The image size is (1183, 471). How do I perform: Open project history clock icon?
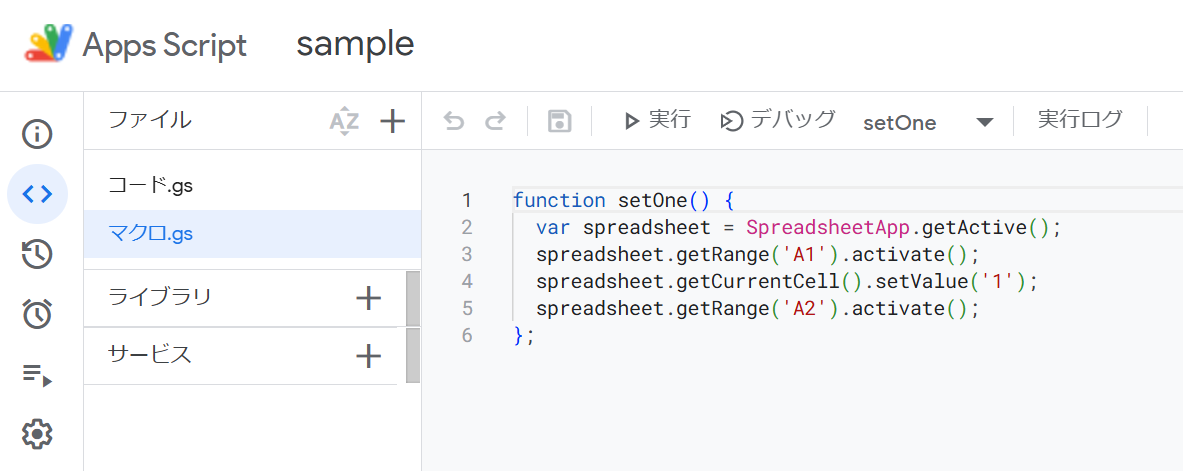click(37, 254)
